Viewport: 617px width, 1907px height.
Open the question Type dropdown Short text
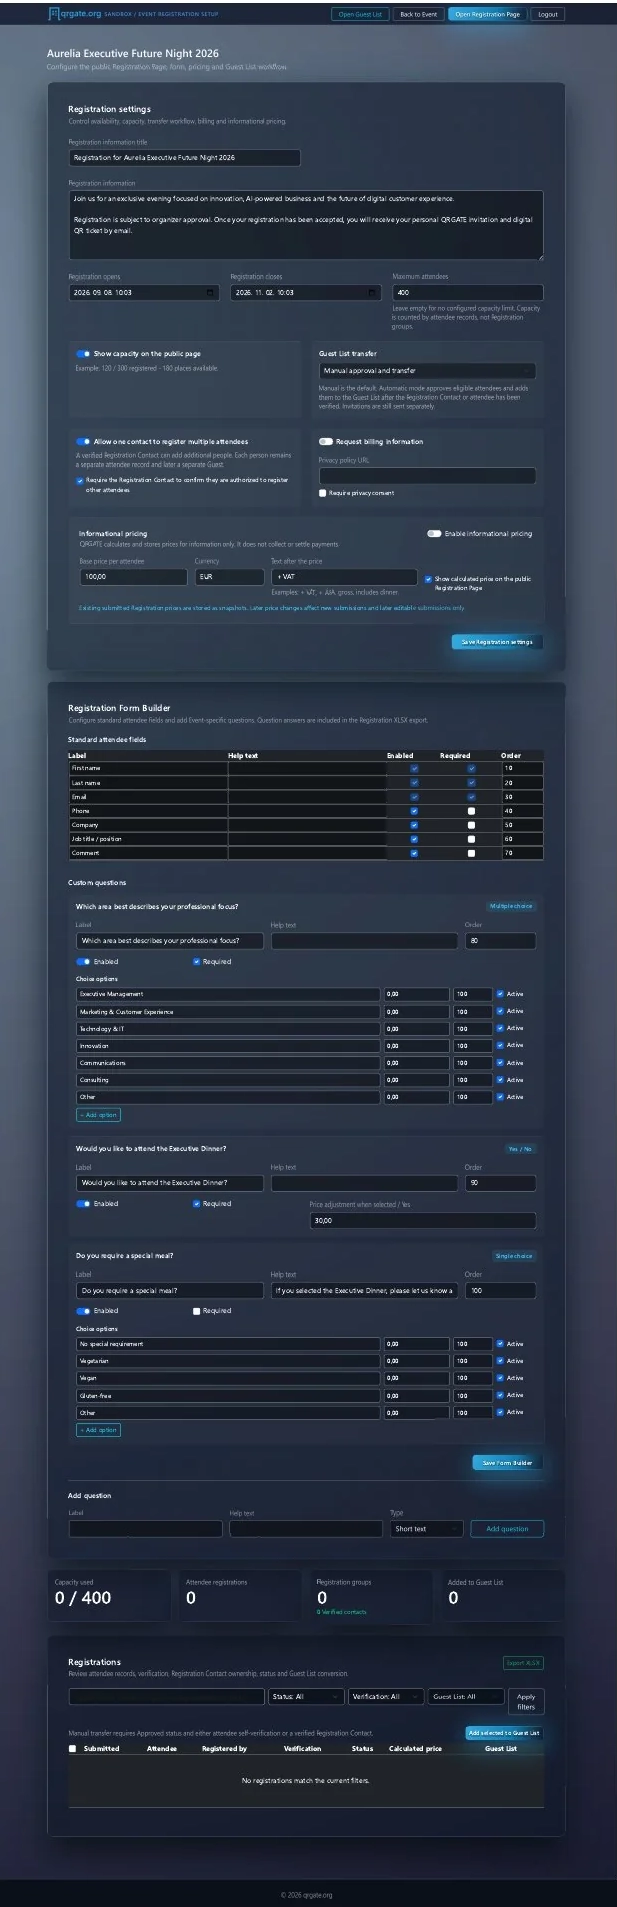[x=427, y=1529]
